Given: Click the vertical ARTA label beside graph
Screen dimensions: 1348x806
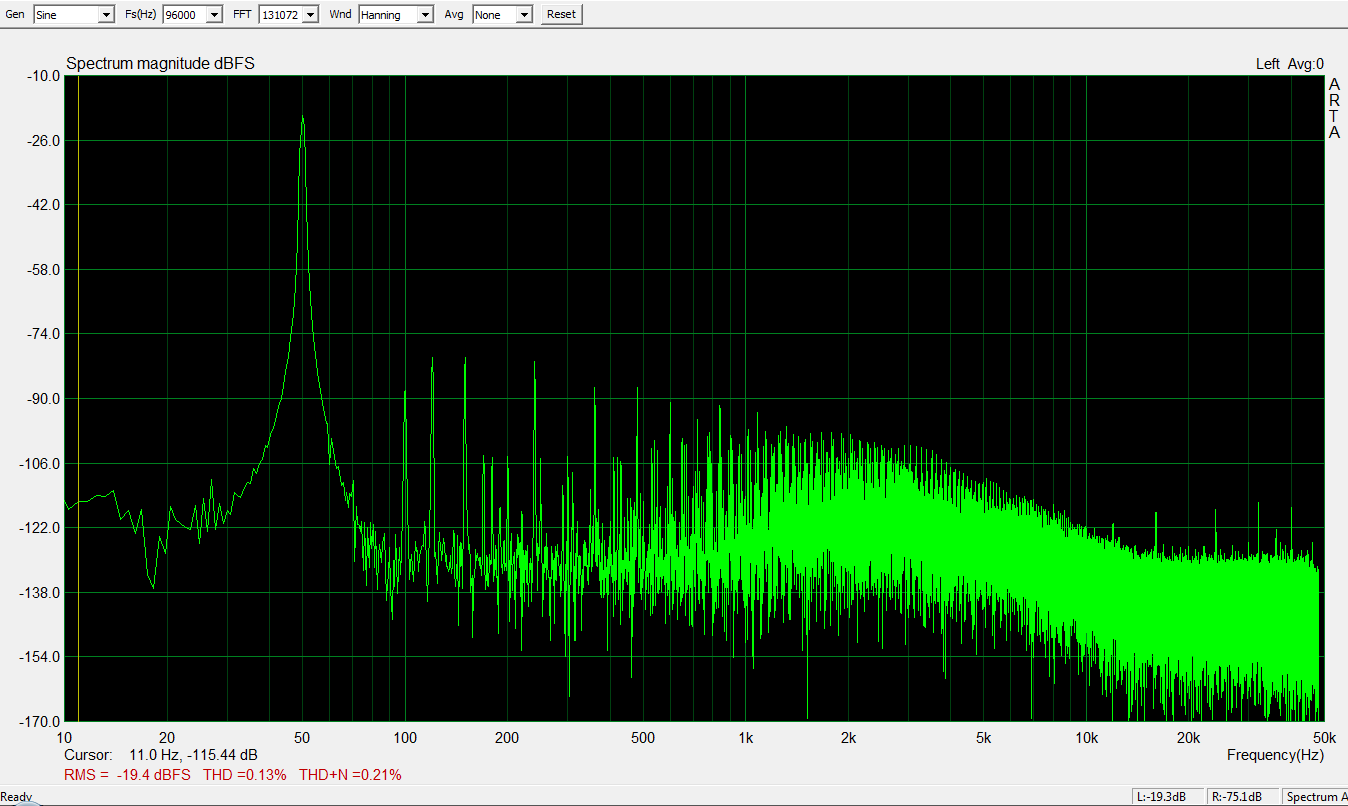Looking at the screenshot, I should coord(1334,109).
